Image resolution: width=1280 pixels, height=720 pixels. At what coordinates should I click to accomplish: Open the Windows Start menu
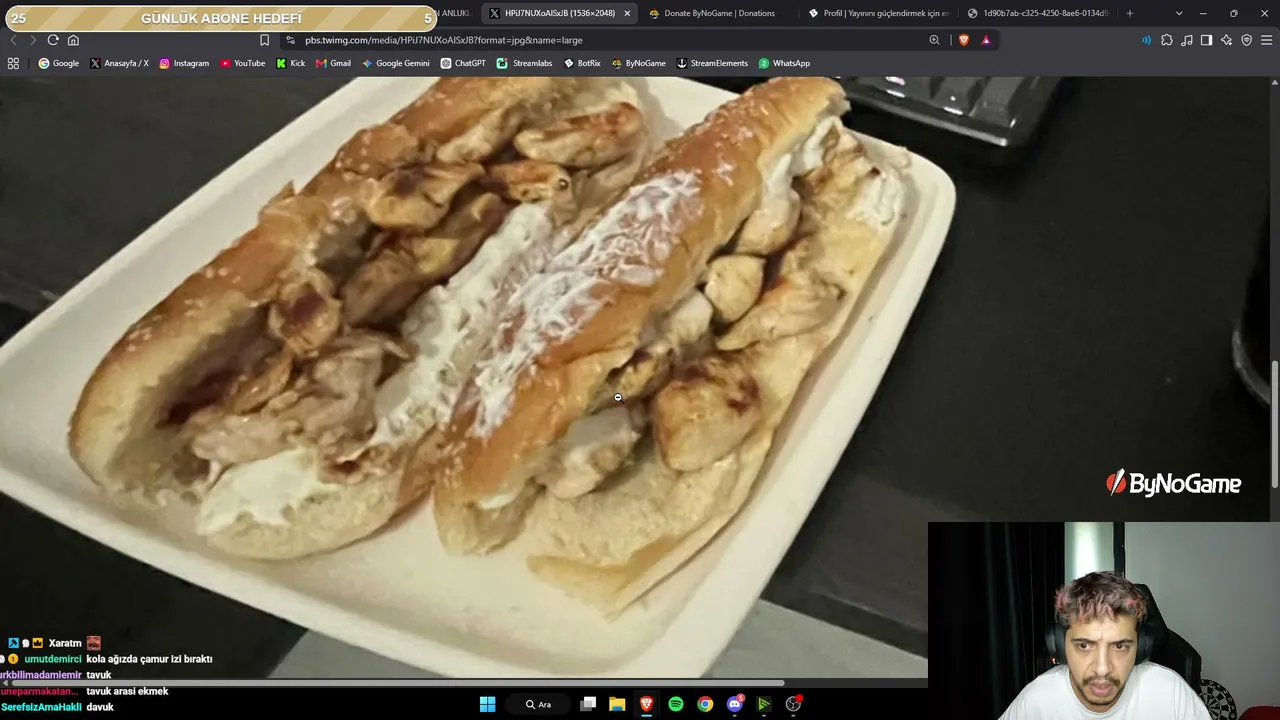click(487, 704)
